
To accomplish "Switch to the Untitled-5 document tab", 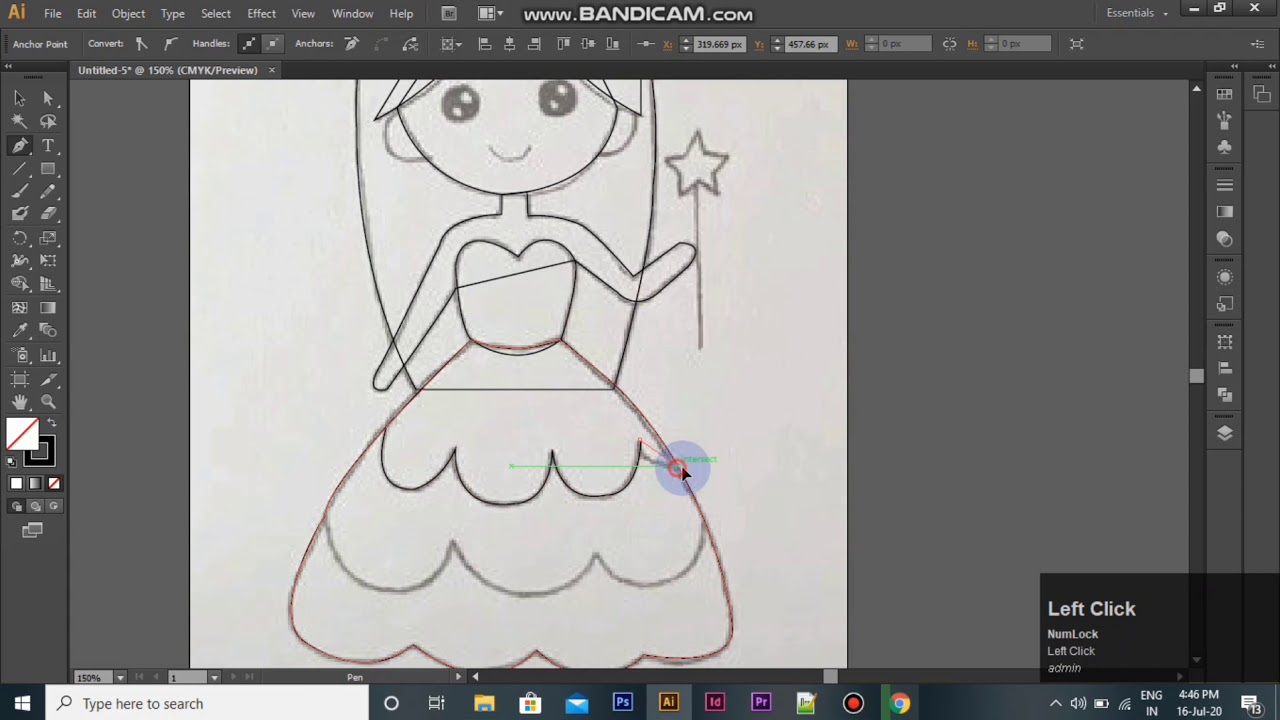I will click(168, 70).
